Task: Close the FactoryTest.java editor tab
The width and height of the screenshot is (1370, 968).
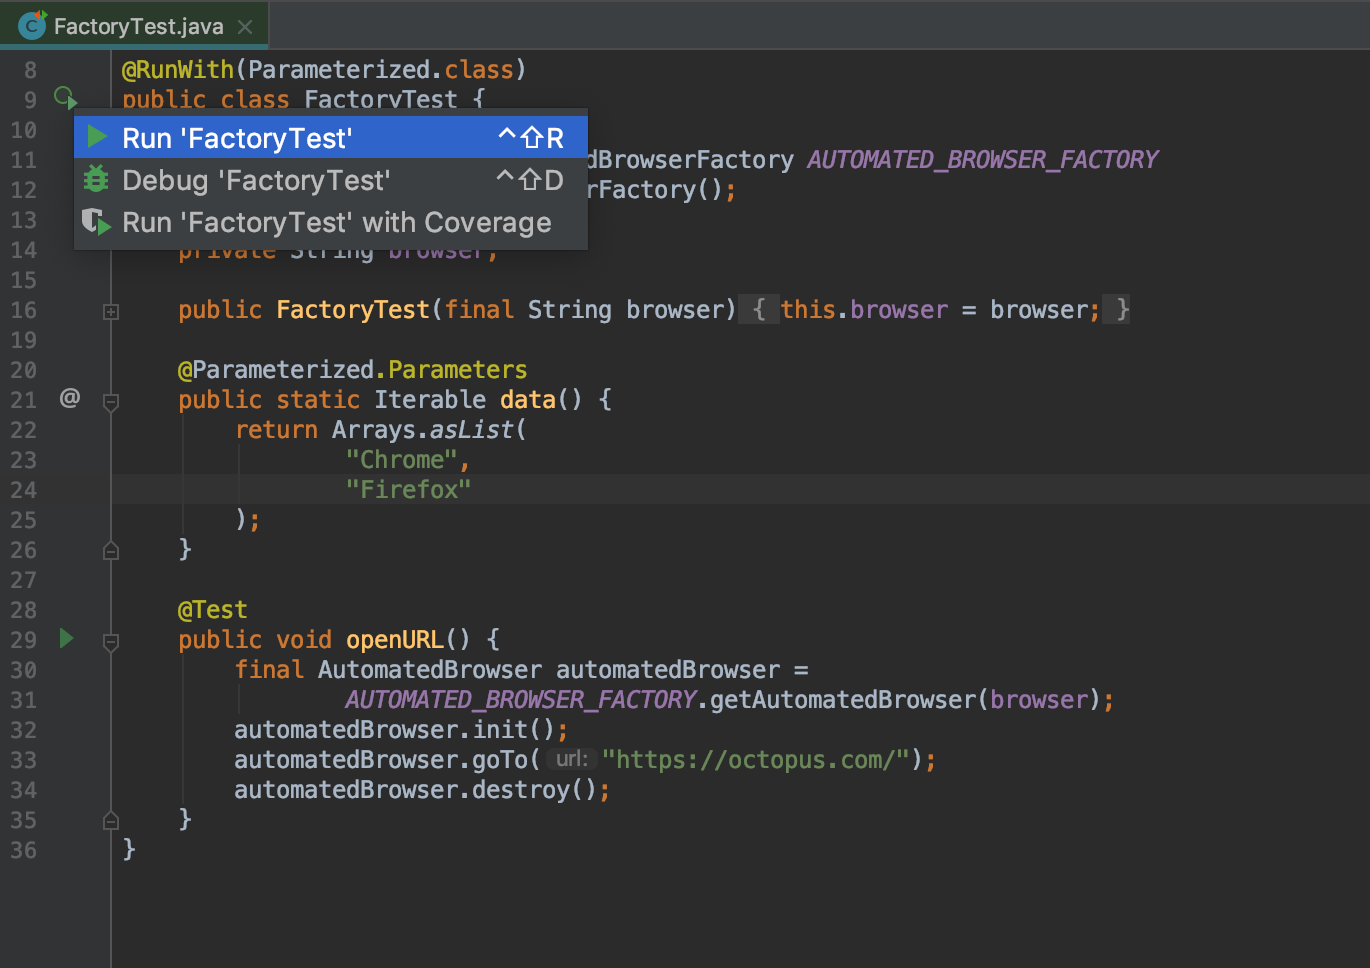Action: pyautogui.click(x=245, y=27)
